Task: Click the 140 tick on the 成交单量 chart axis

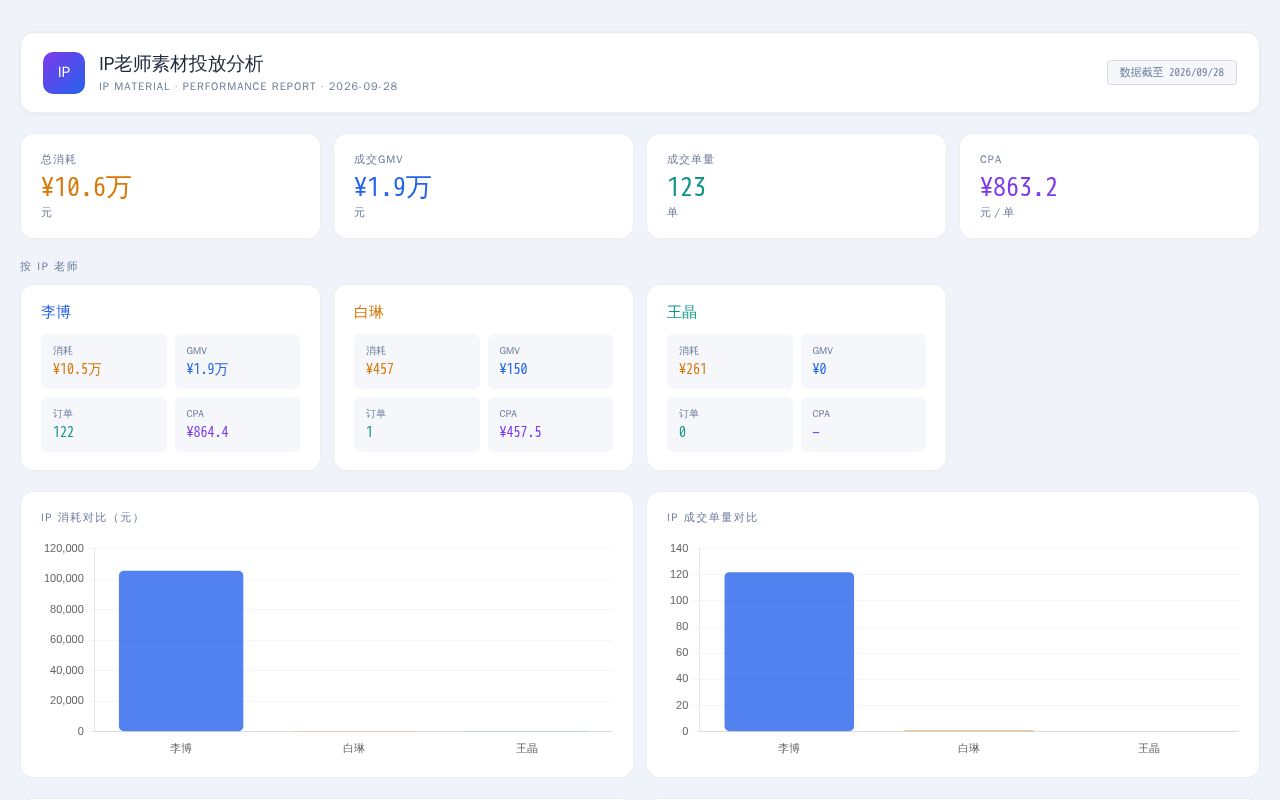Action: pyautogui.click(x=679, y=548)
